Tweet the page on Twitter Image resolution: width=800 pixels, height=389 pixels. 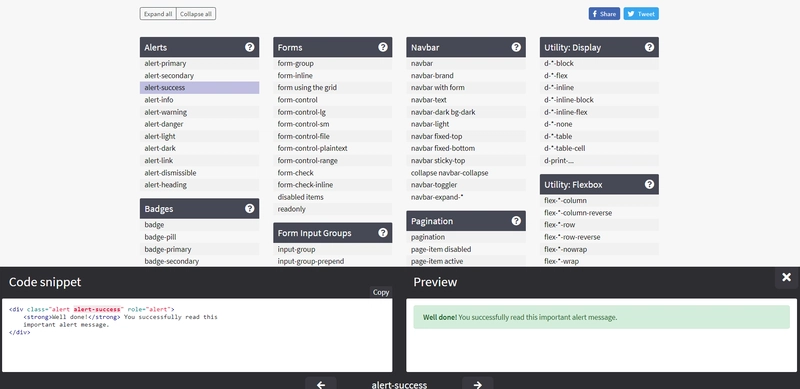(x=641, y=14)
